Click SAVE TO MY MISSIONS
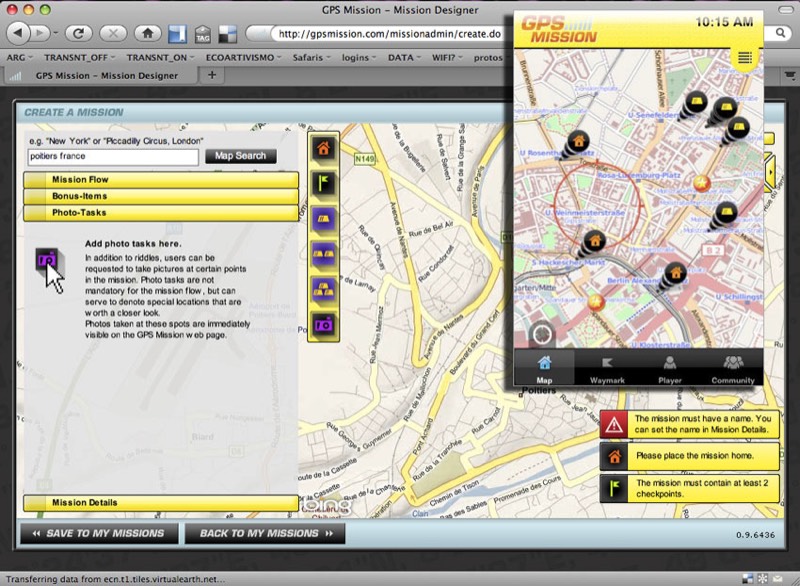Screen dimensions: 800x586 tap(99, 533)
